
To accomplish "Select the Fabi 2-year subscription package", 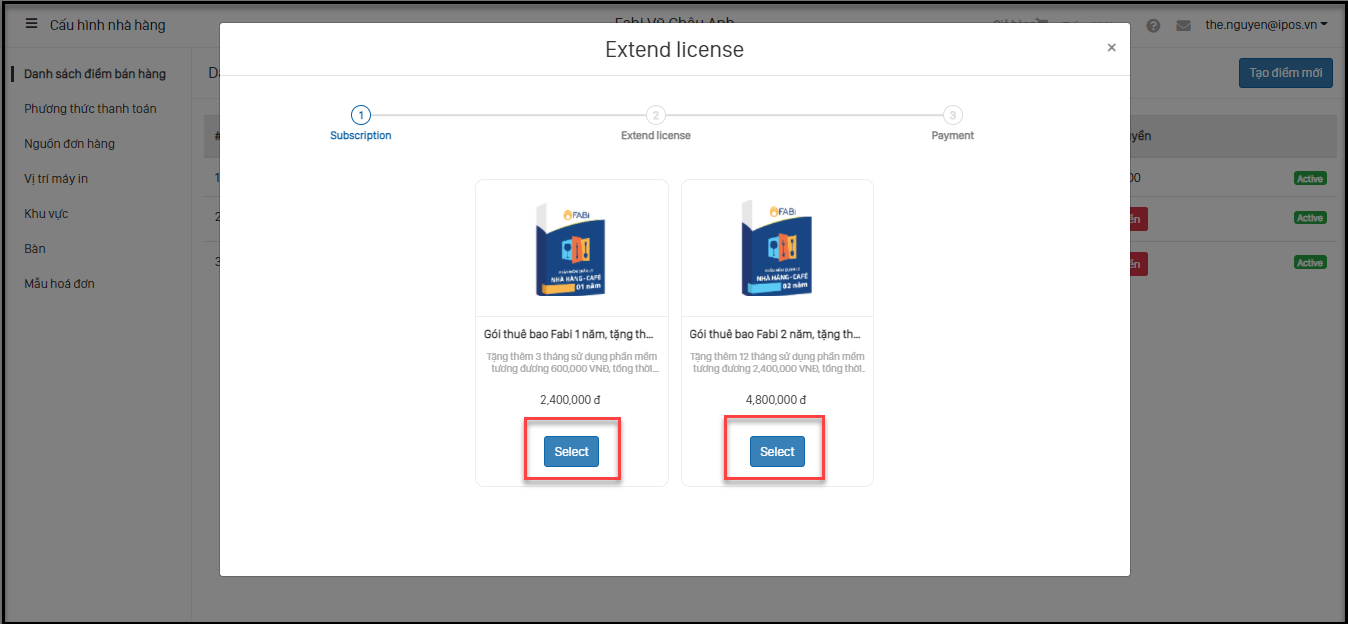I will click(777, 451).
